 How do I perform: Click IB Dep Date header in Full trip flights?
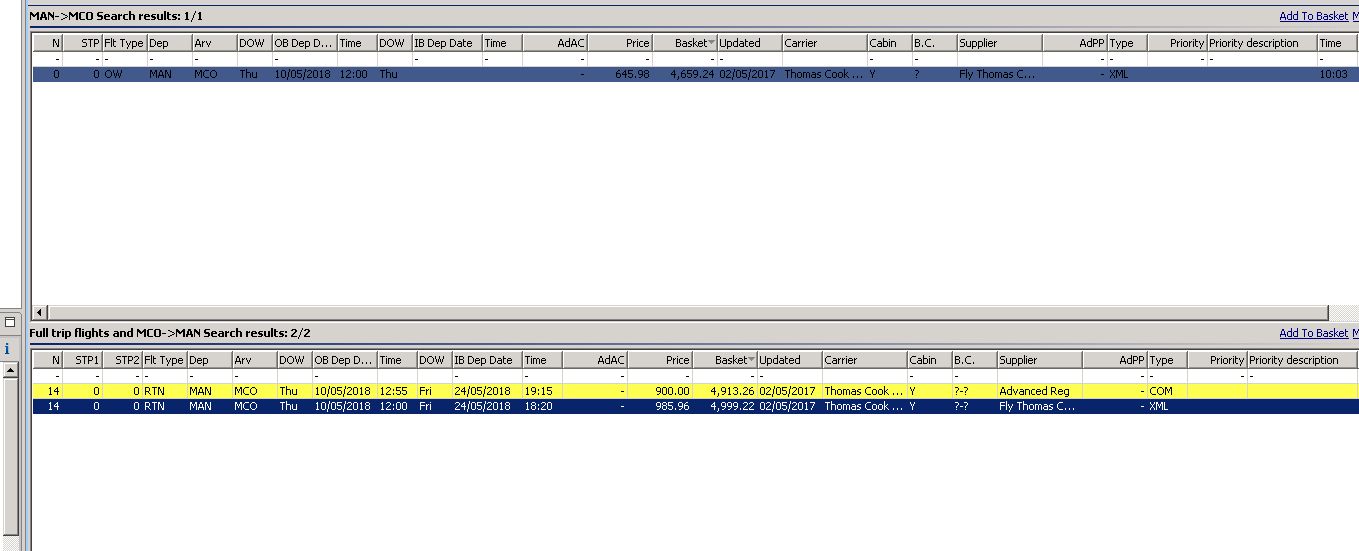coord(487,360)
